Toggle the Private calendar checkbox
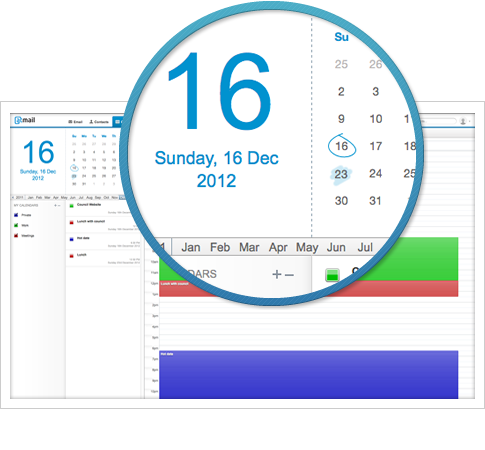This screenshot has width=485, height=450. (16, 215)
